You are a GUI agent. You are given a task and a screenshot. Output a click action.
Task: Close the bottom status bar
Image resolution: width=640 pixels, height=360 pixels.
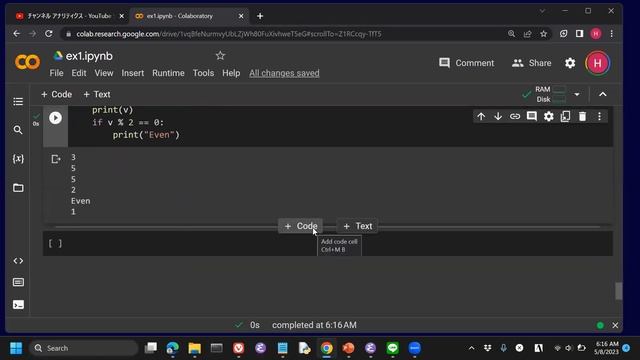pos(615,325)
